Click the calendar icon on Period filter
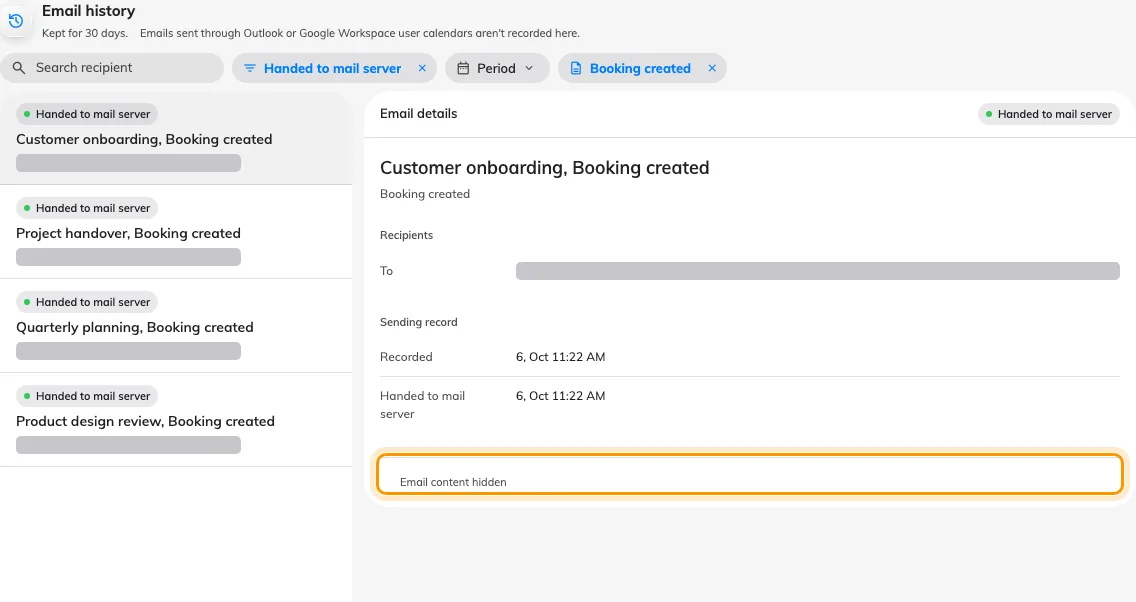This screenshot has width=1136, height=602. (463, 68)
